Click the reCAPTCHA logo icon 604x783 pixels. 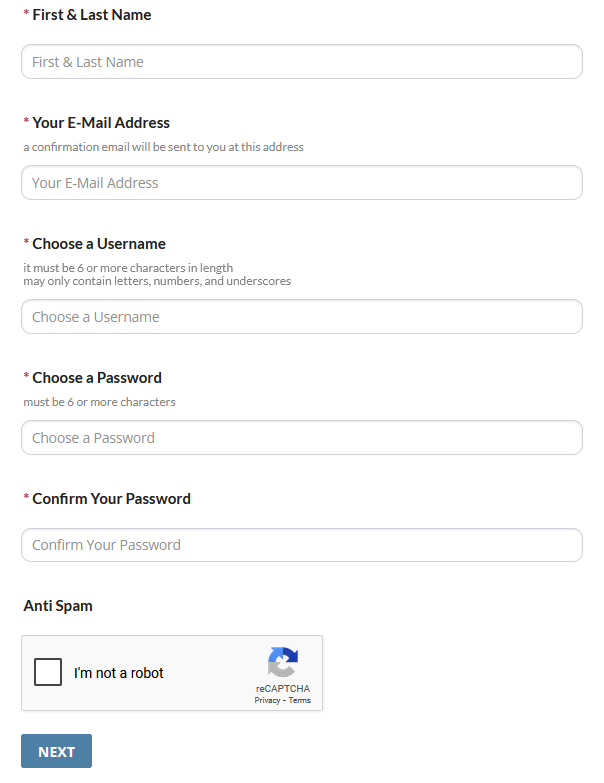point(283,662)
